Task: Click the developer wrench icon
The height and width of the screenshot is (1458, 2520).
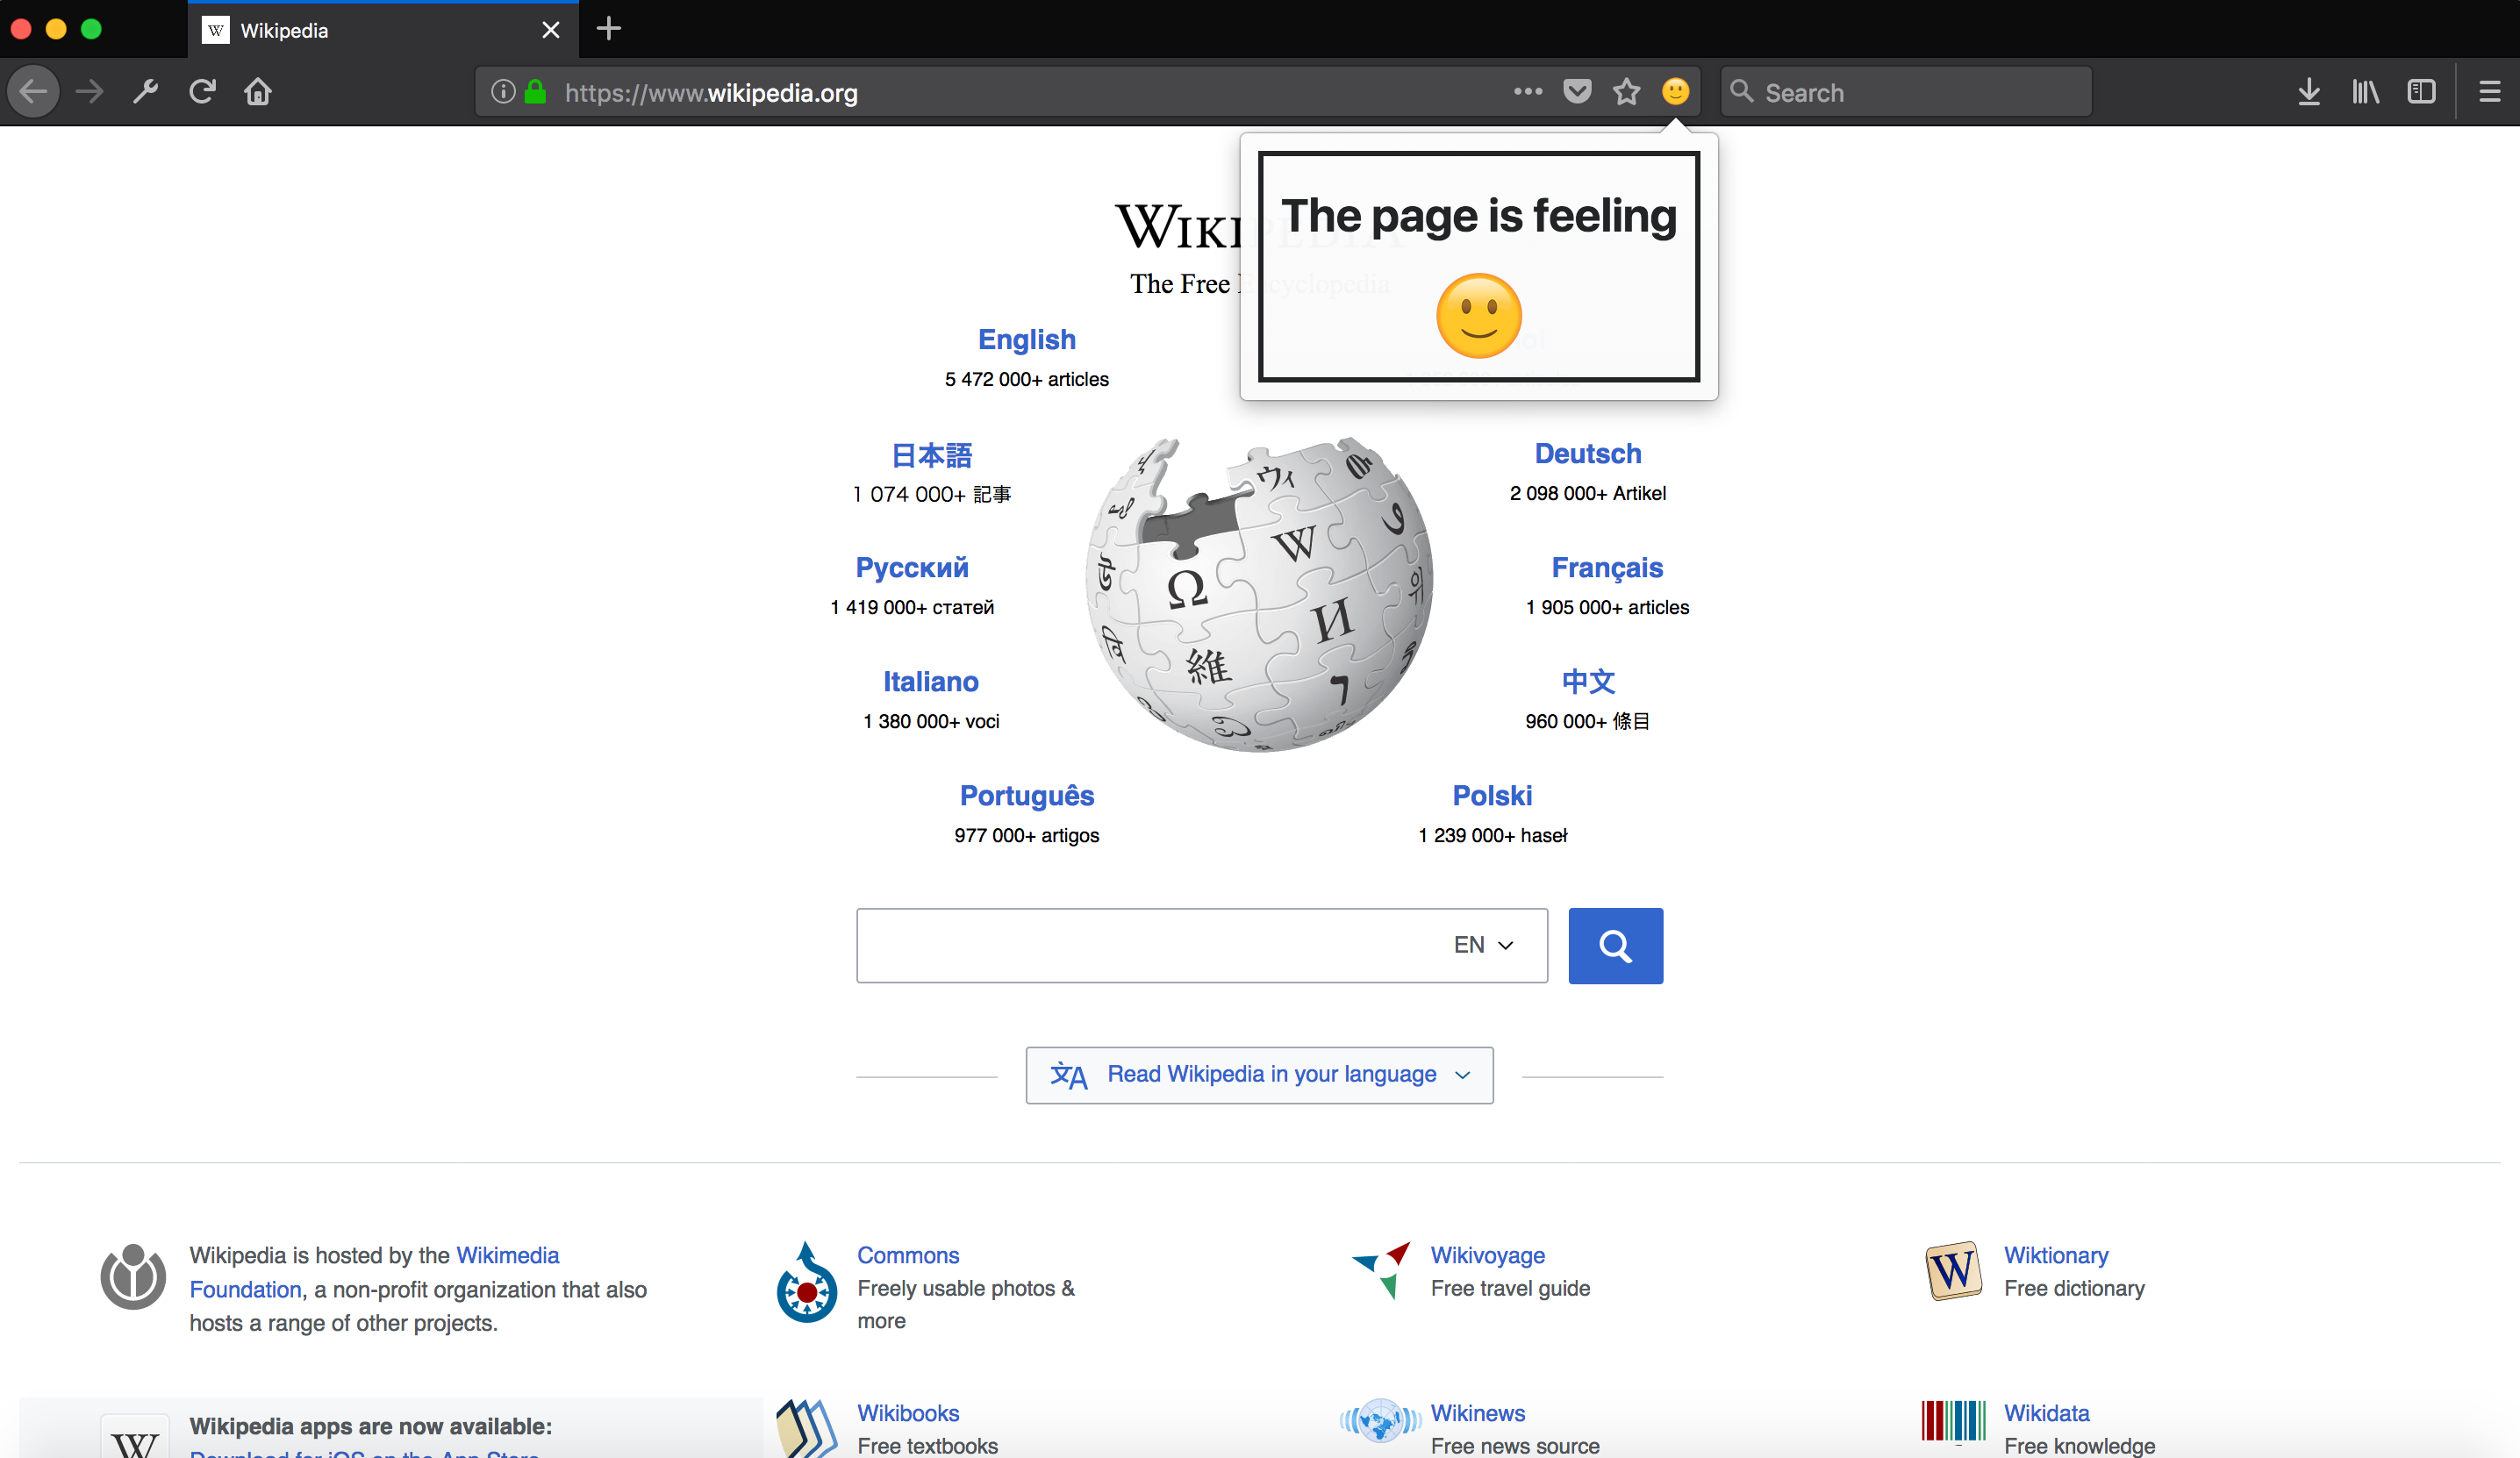Action: pyautogui.click(x=146, y=92)
